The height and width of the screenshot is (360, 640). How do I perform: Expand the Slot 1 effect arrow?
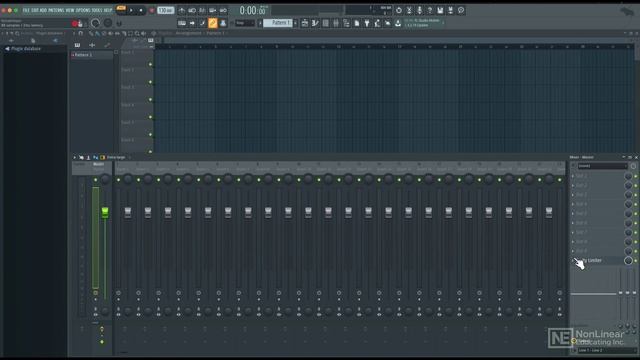[x=573, y=176]
